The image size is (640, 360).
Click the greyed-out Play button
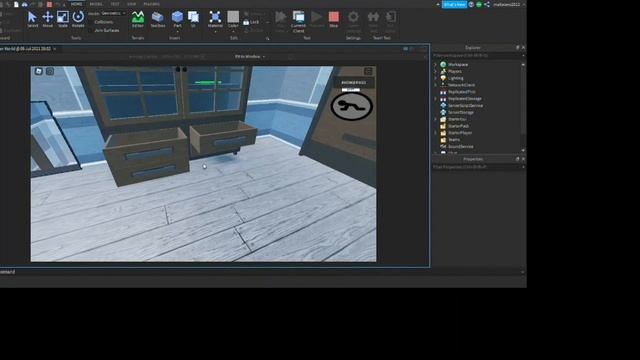280,17
